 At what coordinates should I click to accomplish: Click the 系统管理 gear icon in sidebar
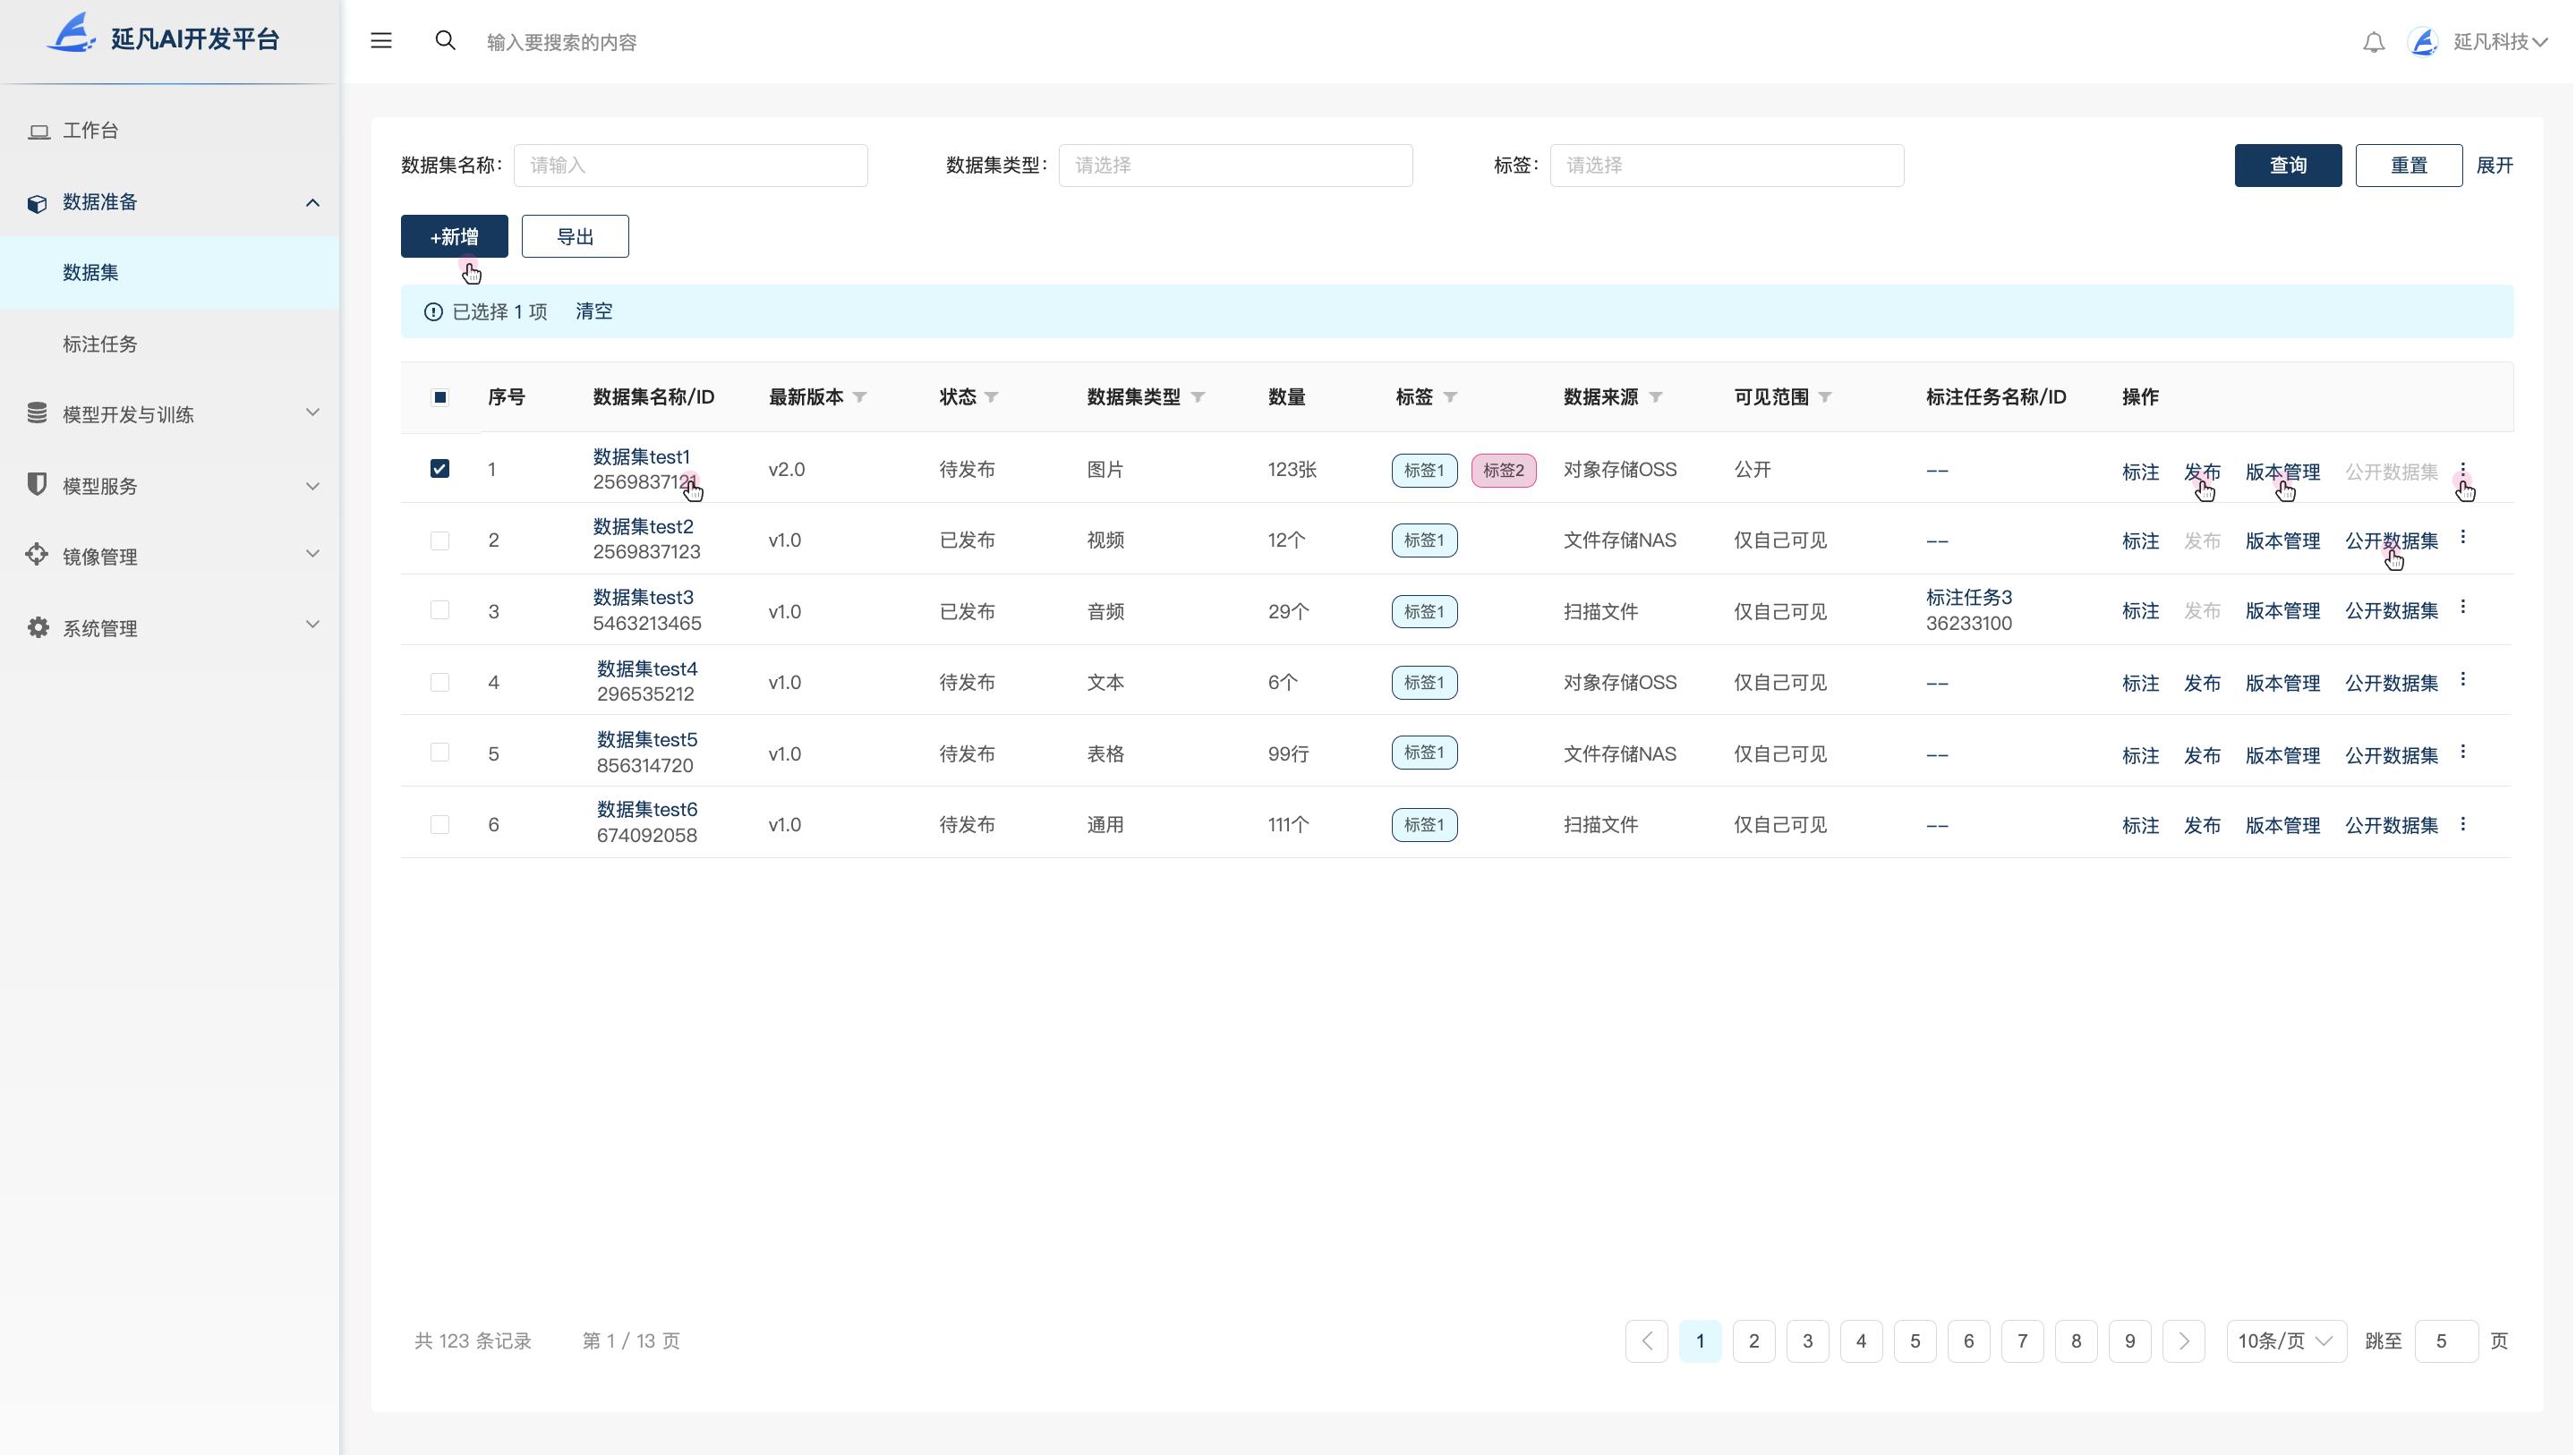[37, 627]
